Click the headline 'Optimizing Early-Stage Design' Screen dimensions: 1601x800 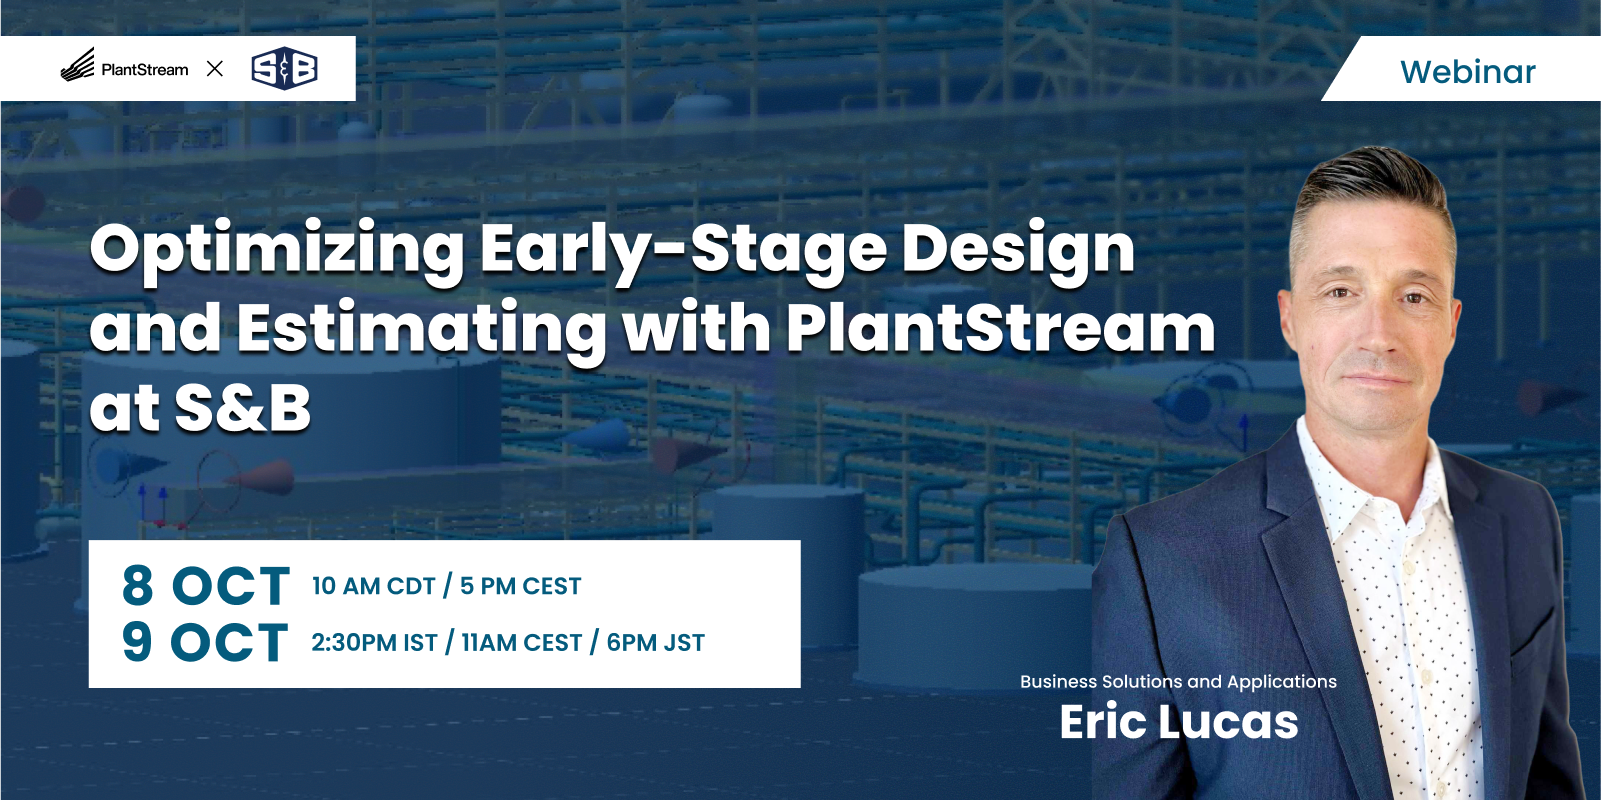tap(613, 250)
